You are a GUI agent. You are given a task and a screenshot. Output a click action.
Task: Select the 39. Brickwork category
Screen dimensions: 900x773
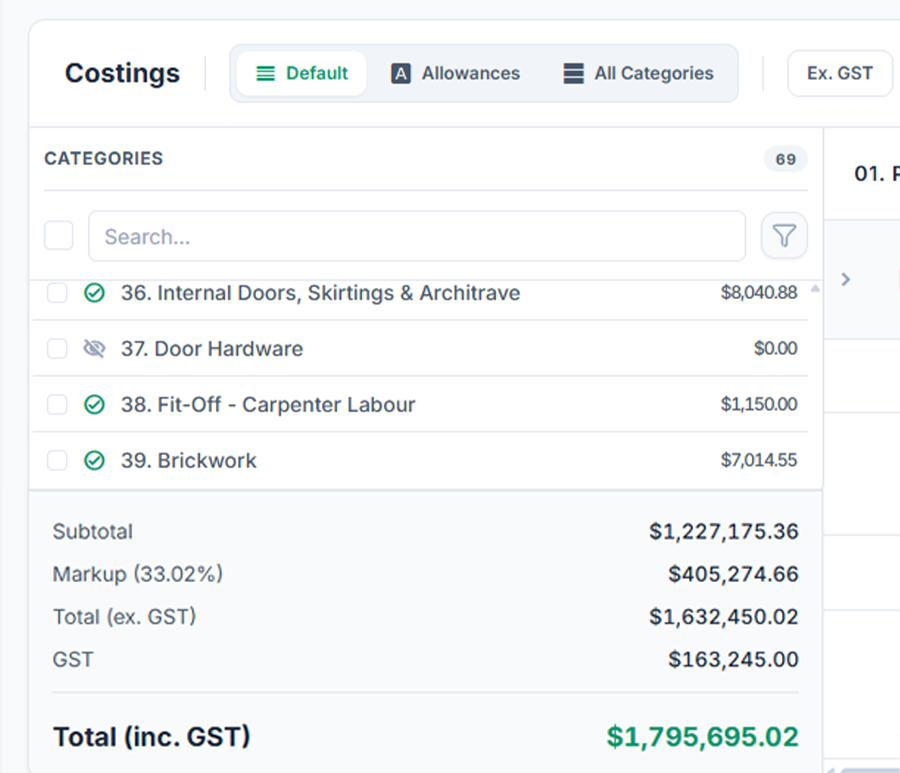pos(189,460)
